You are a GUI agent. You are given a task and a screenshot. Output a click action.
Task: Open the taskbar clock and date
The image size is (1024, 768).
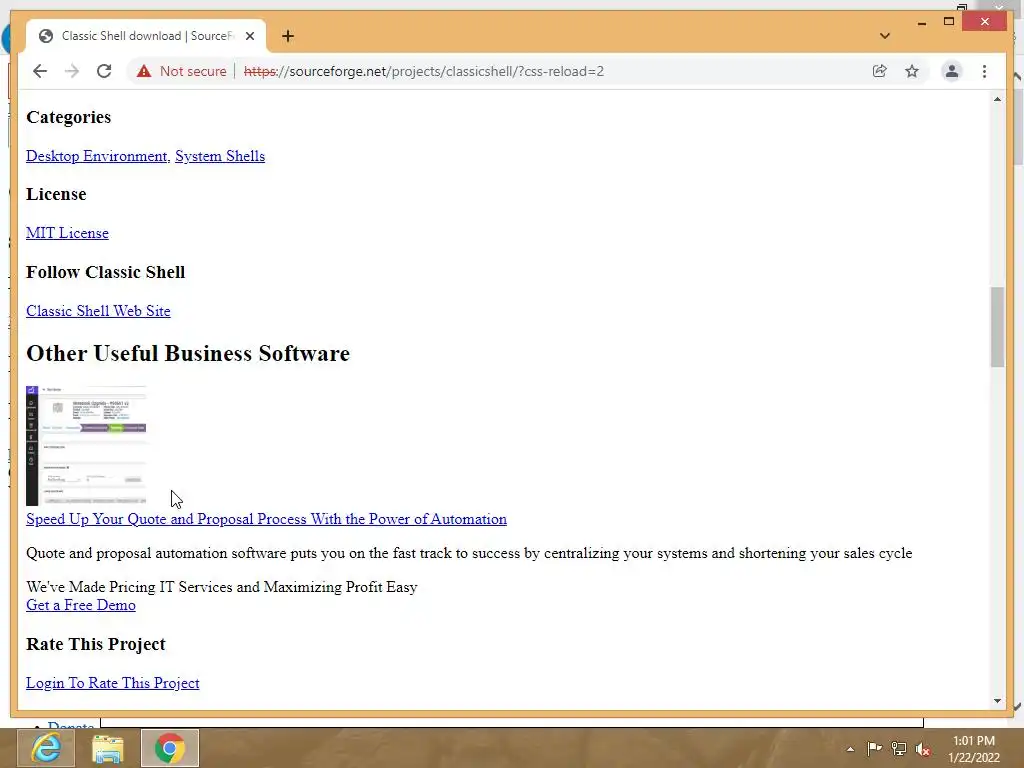click(x=974, y=749)
